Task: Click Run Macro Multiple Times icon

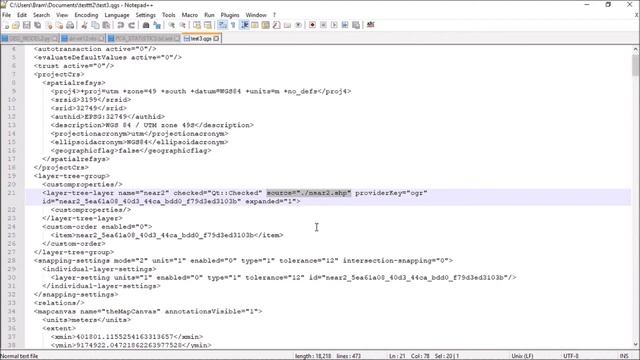Action: (x=345, y=25)
